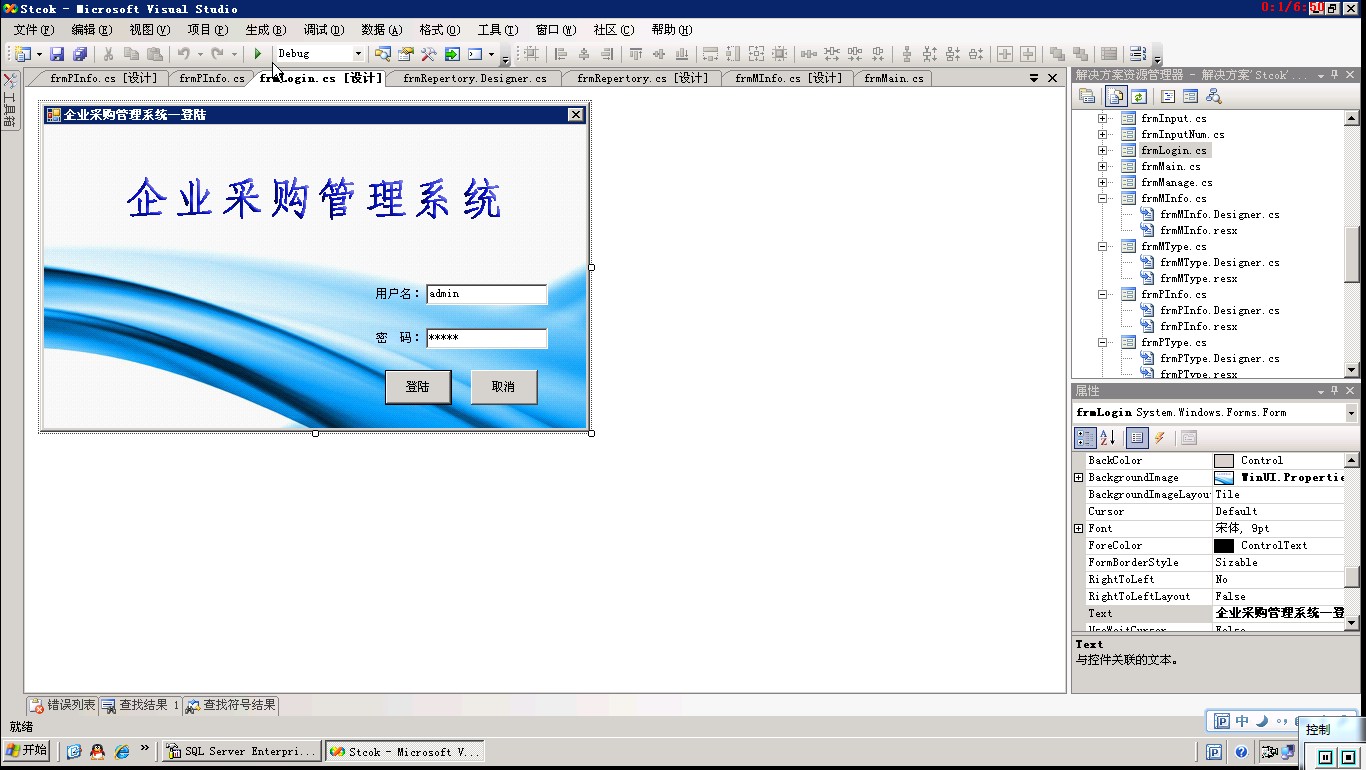
Task: Click the 取消 button on the form
Action: point(504,387)
